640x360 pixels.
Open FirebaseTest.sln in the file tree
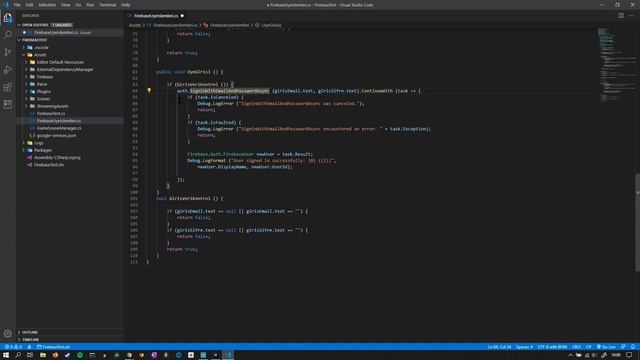pyautogui.click(x=49, y=165)
